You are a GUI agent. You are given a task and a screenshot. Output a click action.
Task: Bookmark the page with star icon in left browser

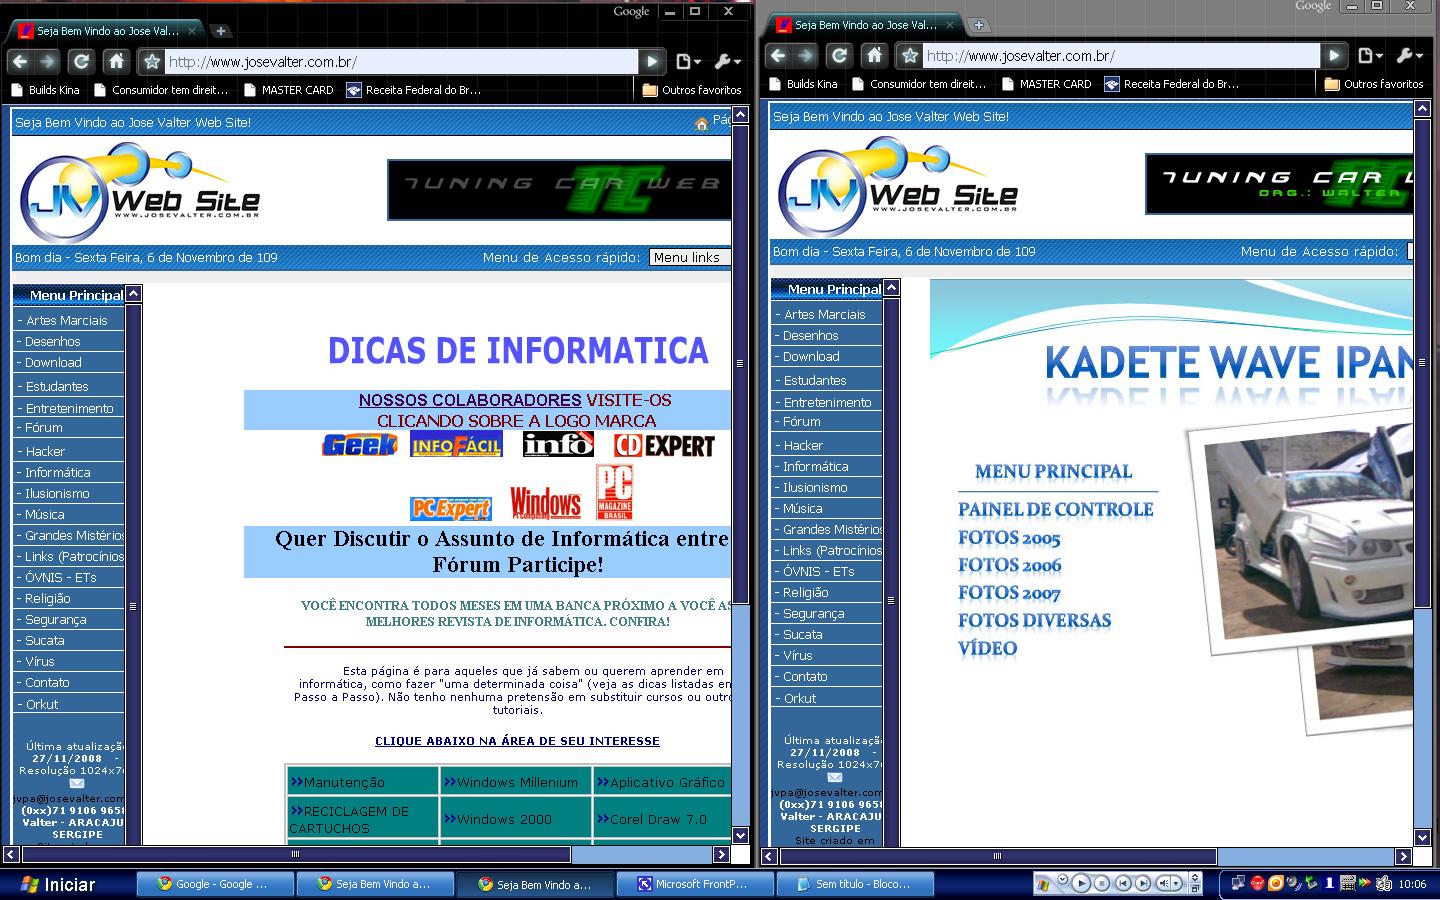coord(152,62)
